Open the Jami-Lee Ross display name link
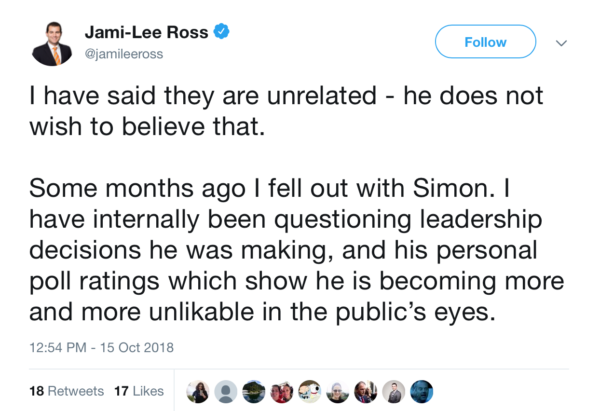The width and height of the screenshot is (600, 411). [146, 33]
